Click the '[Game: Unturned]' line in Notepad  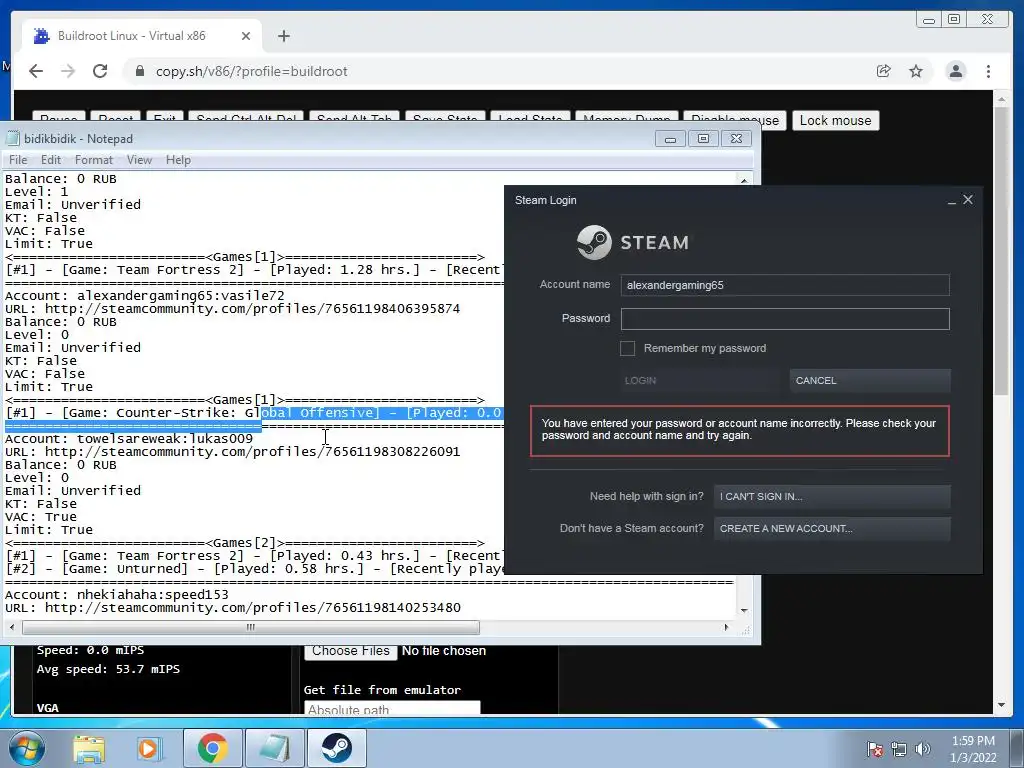(x=255, y=569)
